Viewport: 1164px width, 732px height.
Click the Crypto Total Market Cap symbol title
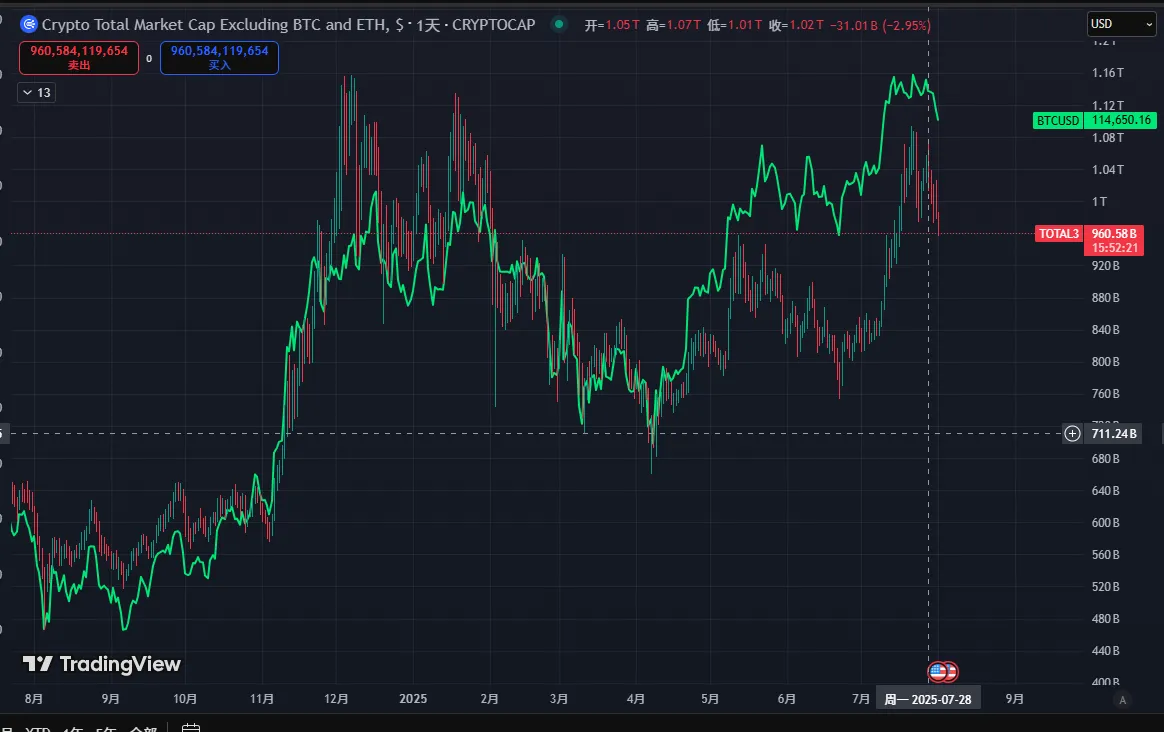(210, 24)
